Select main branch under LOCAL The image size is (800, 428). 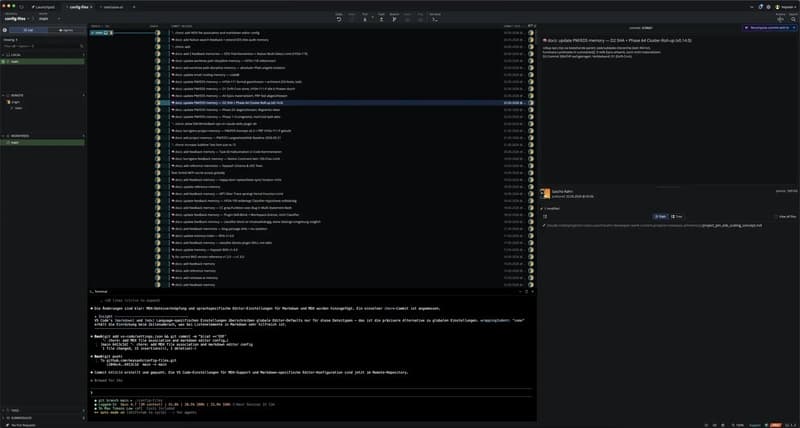43,61
